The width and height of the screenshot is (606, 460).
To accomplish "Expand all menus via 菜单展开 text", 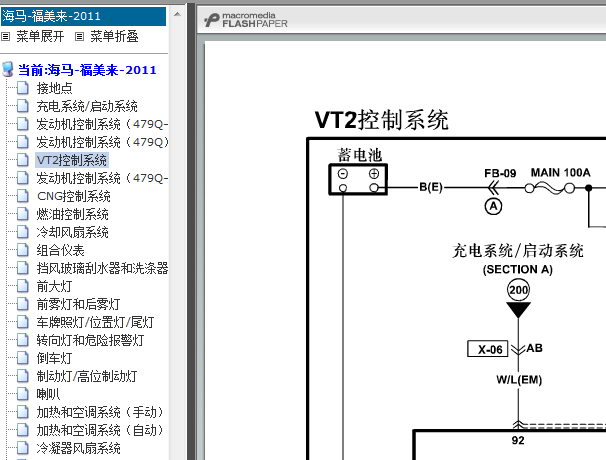I will coord(40,37).
